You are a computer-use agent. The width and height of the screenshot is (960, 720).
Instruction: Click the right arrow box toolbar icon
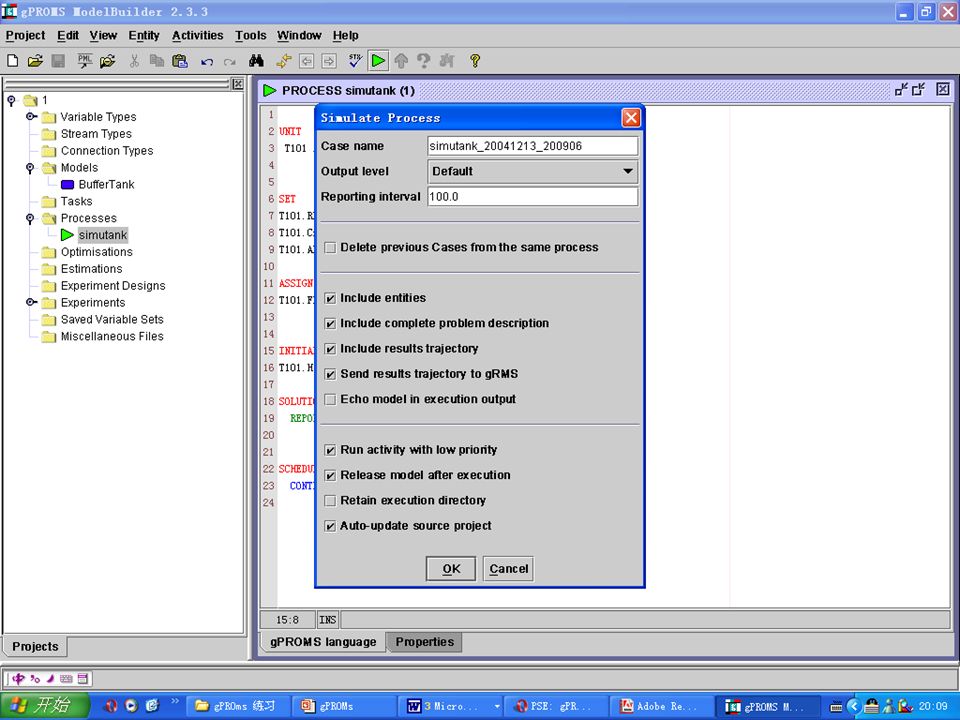[x=329, y=61]
